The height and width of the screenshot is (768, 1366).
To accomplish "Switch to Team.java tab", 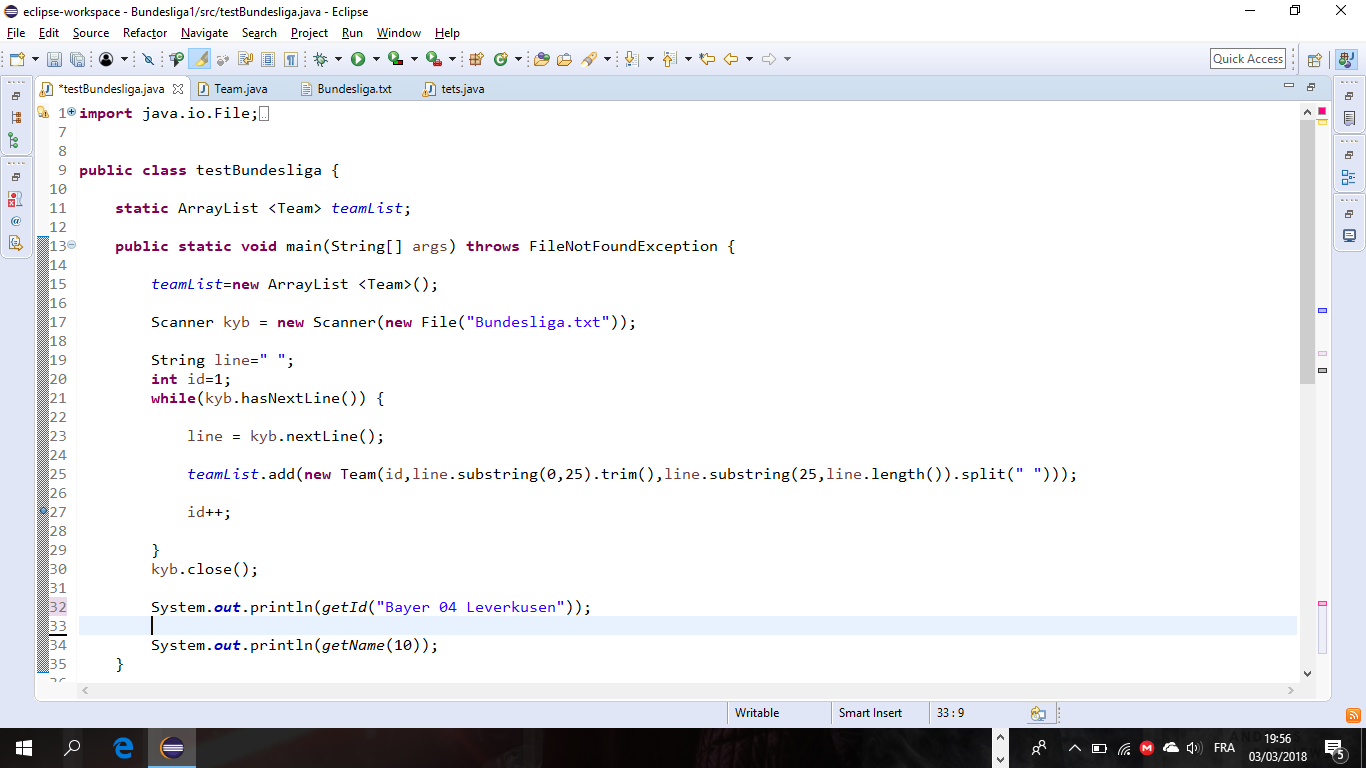I will pyautogui.click(x=241, y=89).
